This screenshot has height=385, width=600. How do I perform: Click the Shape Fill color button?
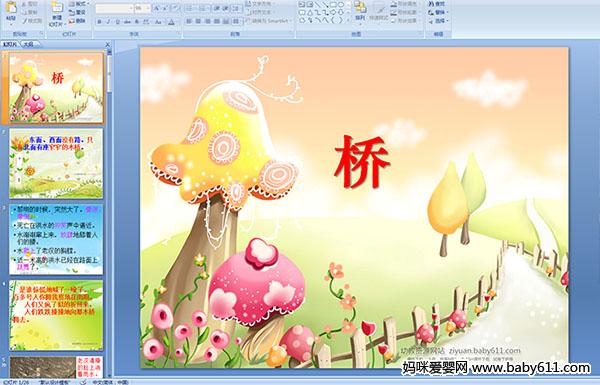tap(405, 4)
